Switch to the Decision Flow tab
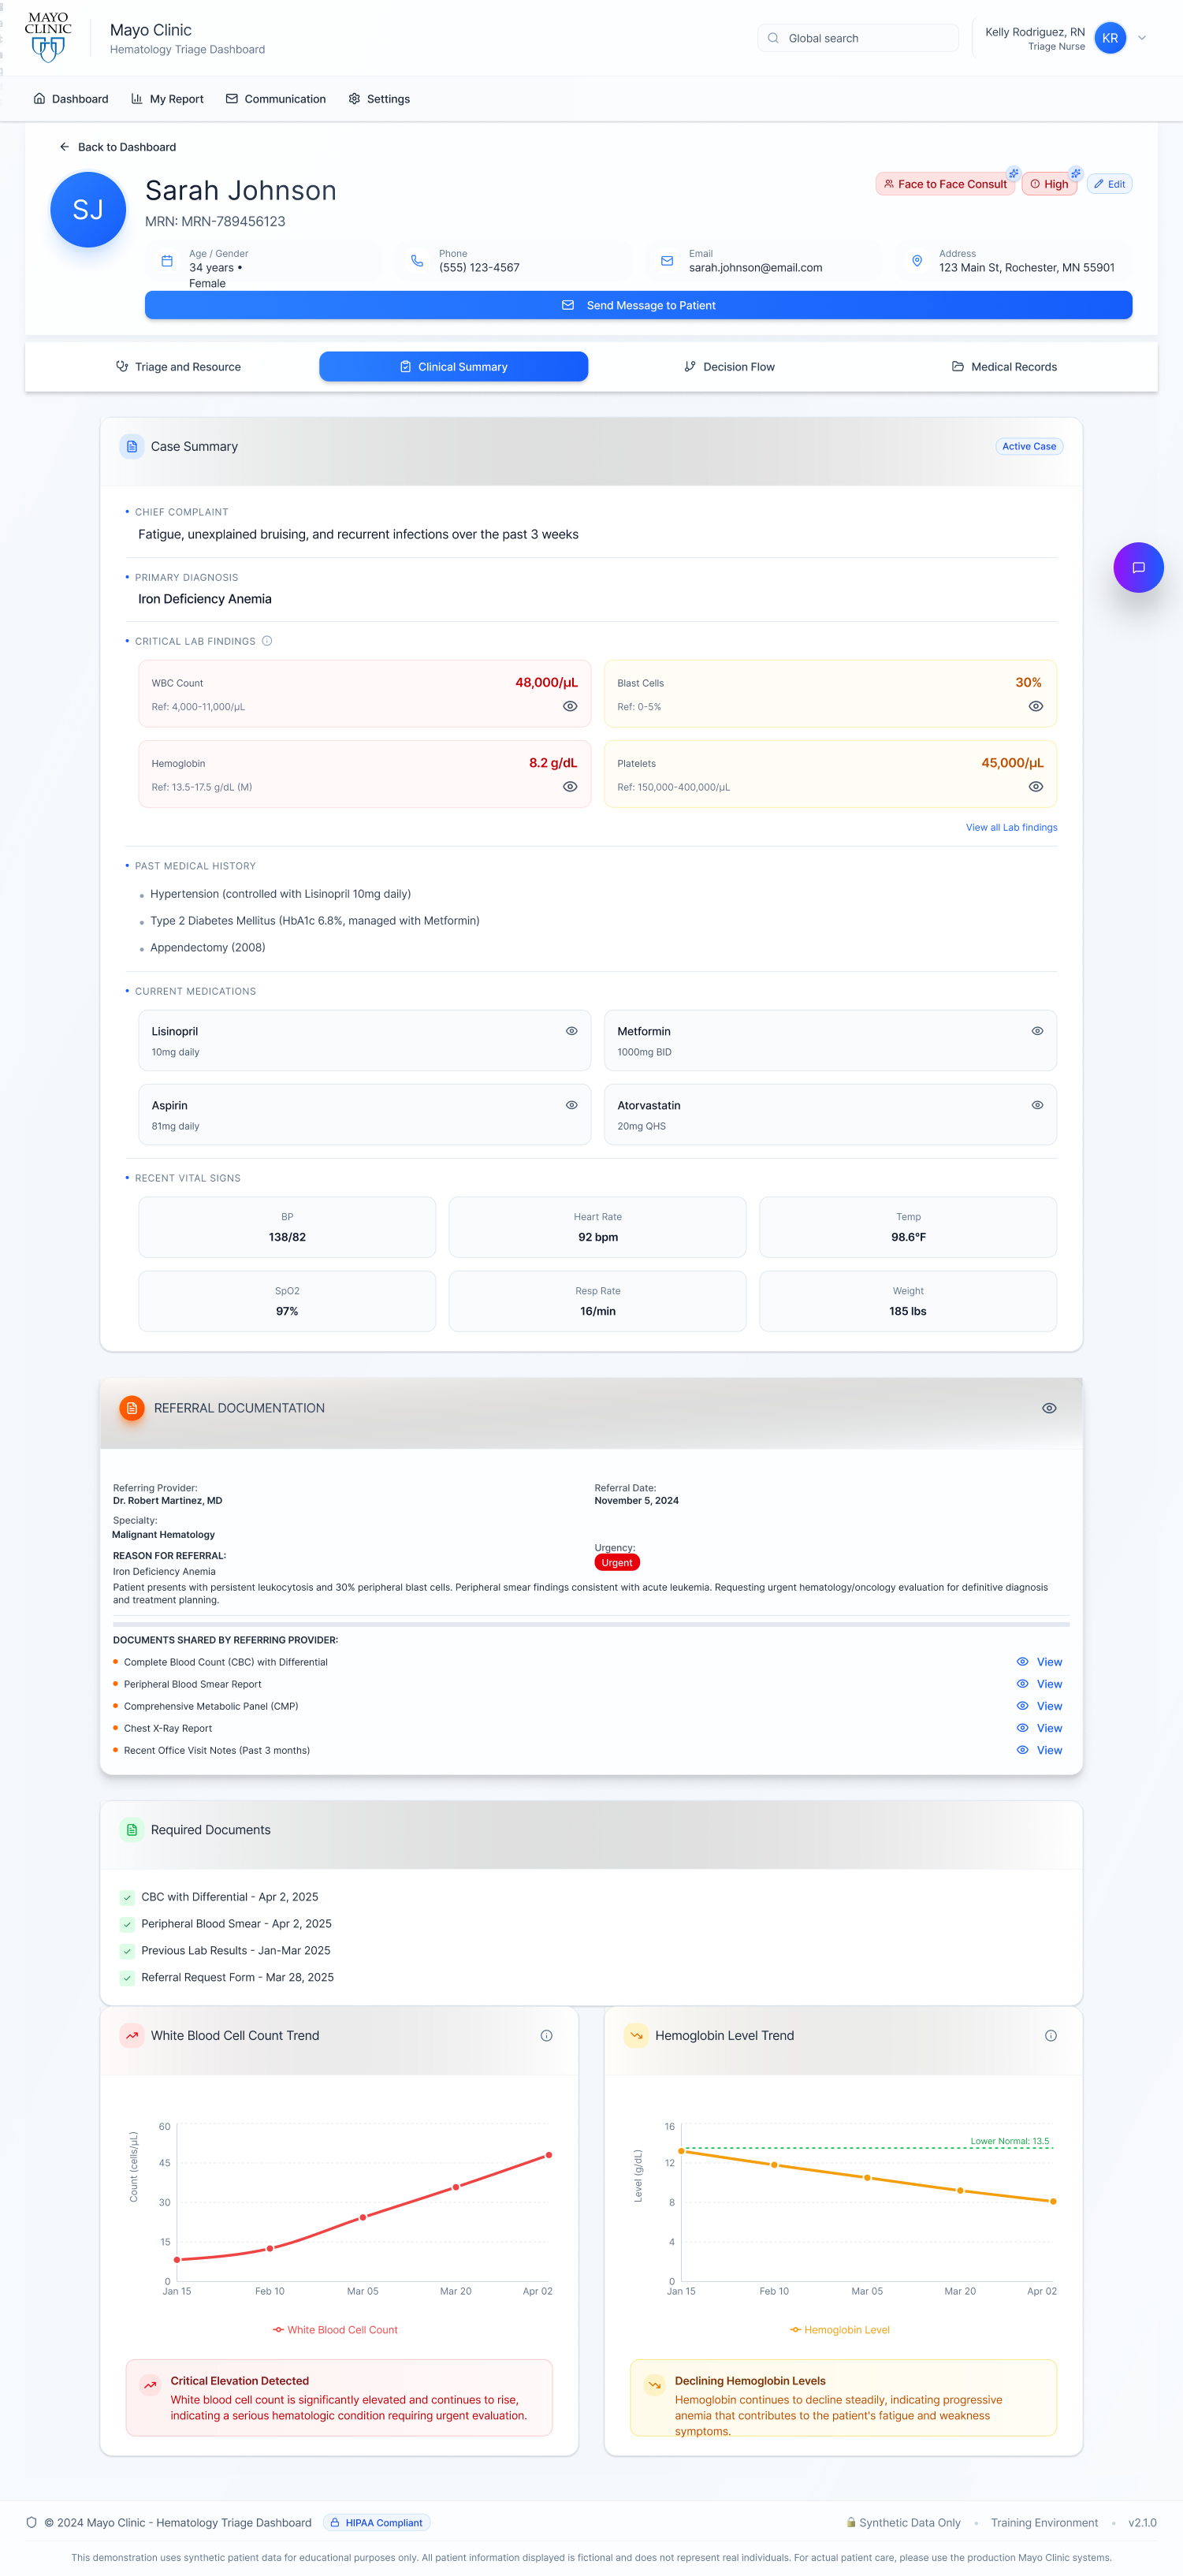The image size is (1183, 2576). tap(729, 367)
